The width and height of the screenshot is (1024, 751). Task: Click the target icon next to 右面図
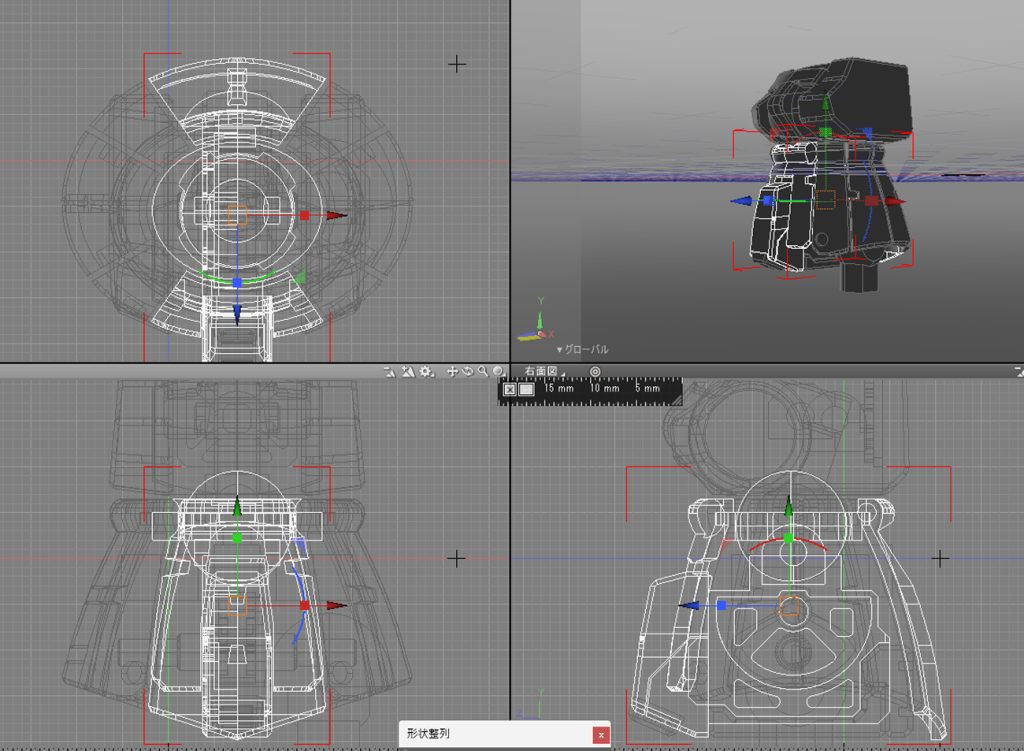click(595, 372)
